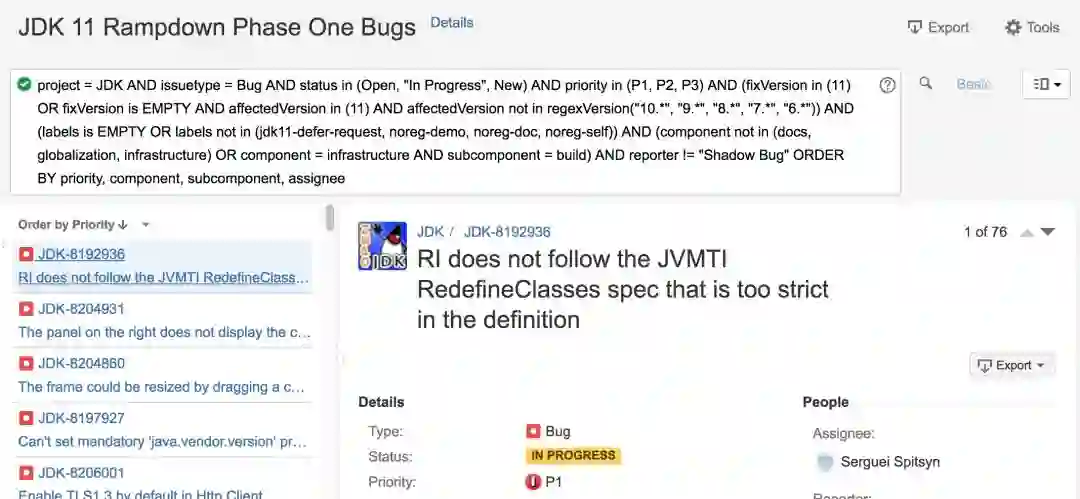The width and height of the screenshot is (1080, 499).
Task: Open the layout switcher dropdown
Action: coord(1046,84)
